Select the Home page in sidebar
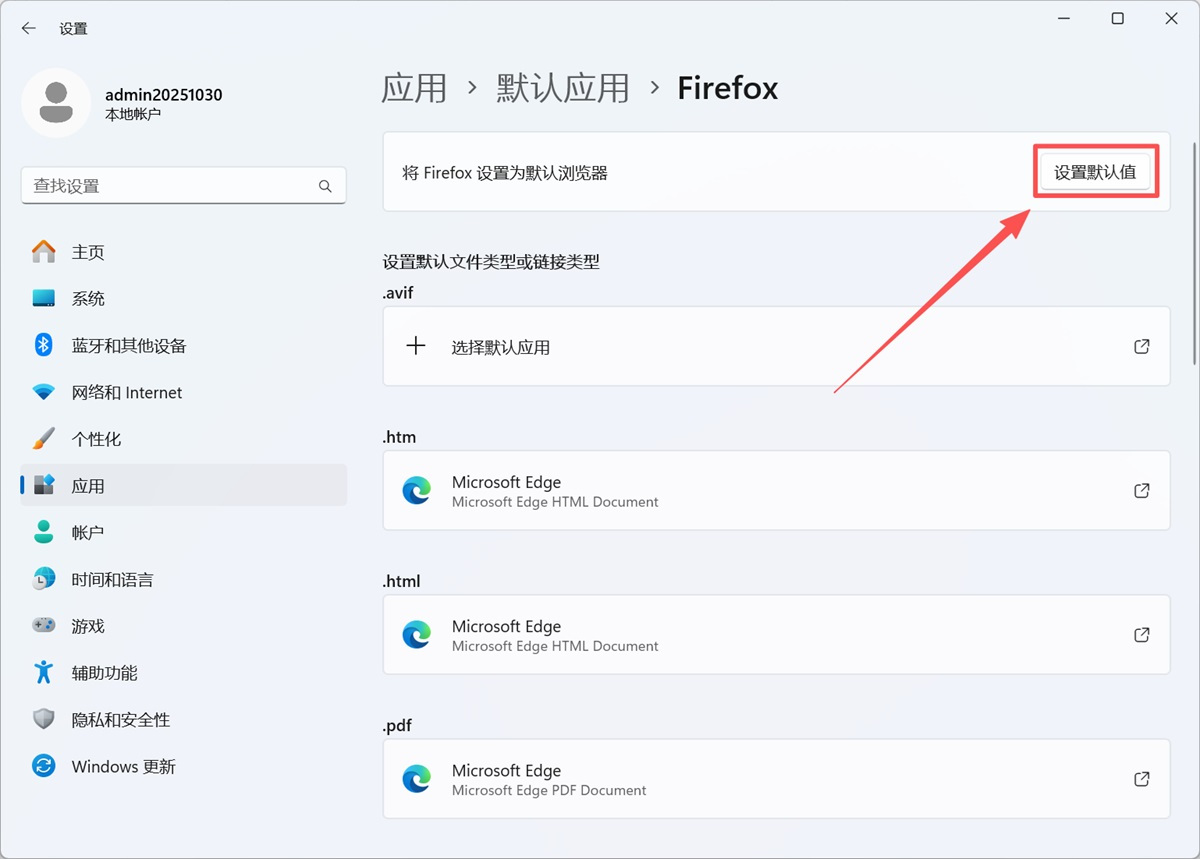This screenshot has width=1200, height=859. [88, 253]
